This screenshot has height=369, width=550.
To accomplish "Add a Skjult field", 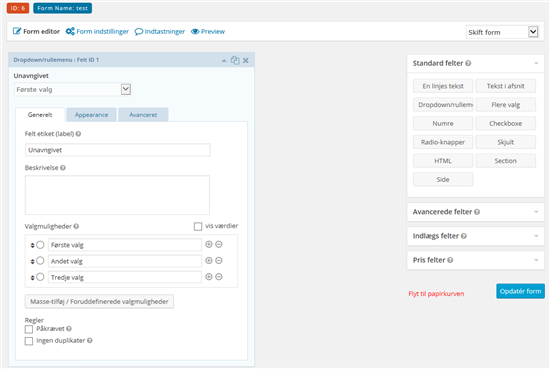I will [505, 142].
